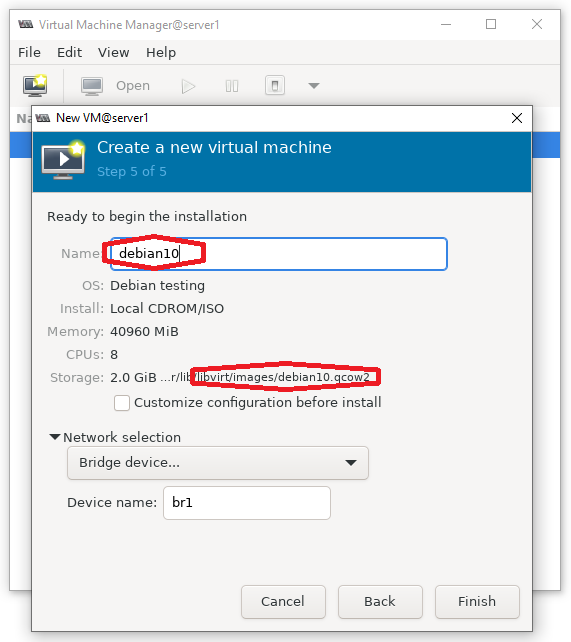Open the shutdown options arrow in the toolbar

coord(314,86)
